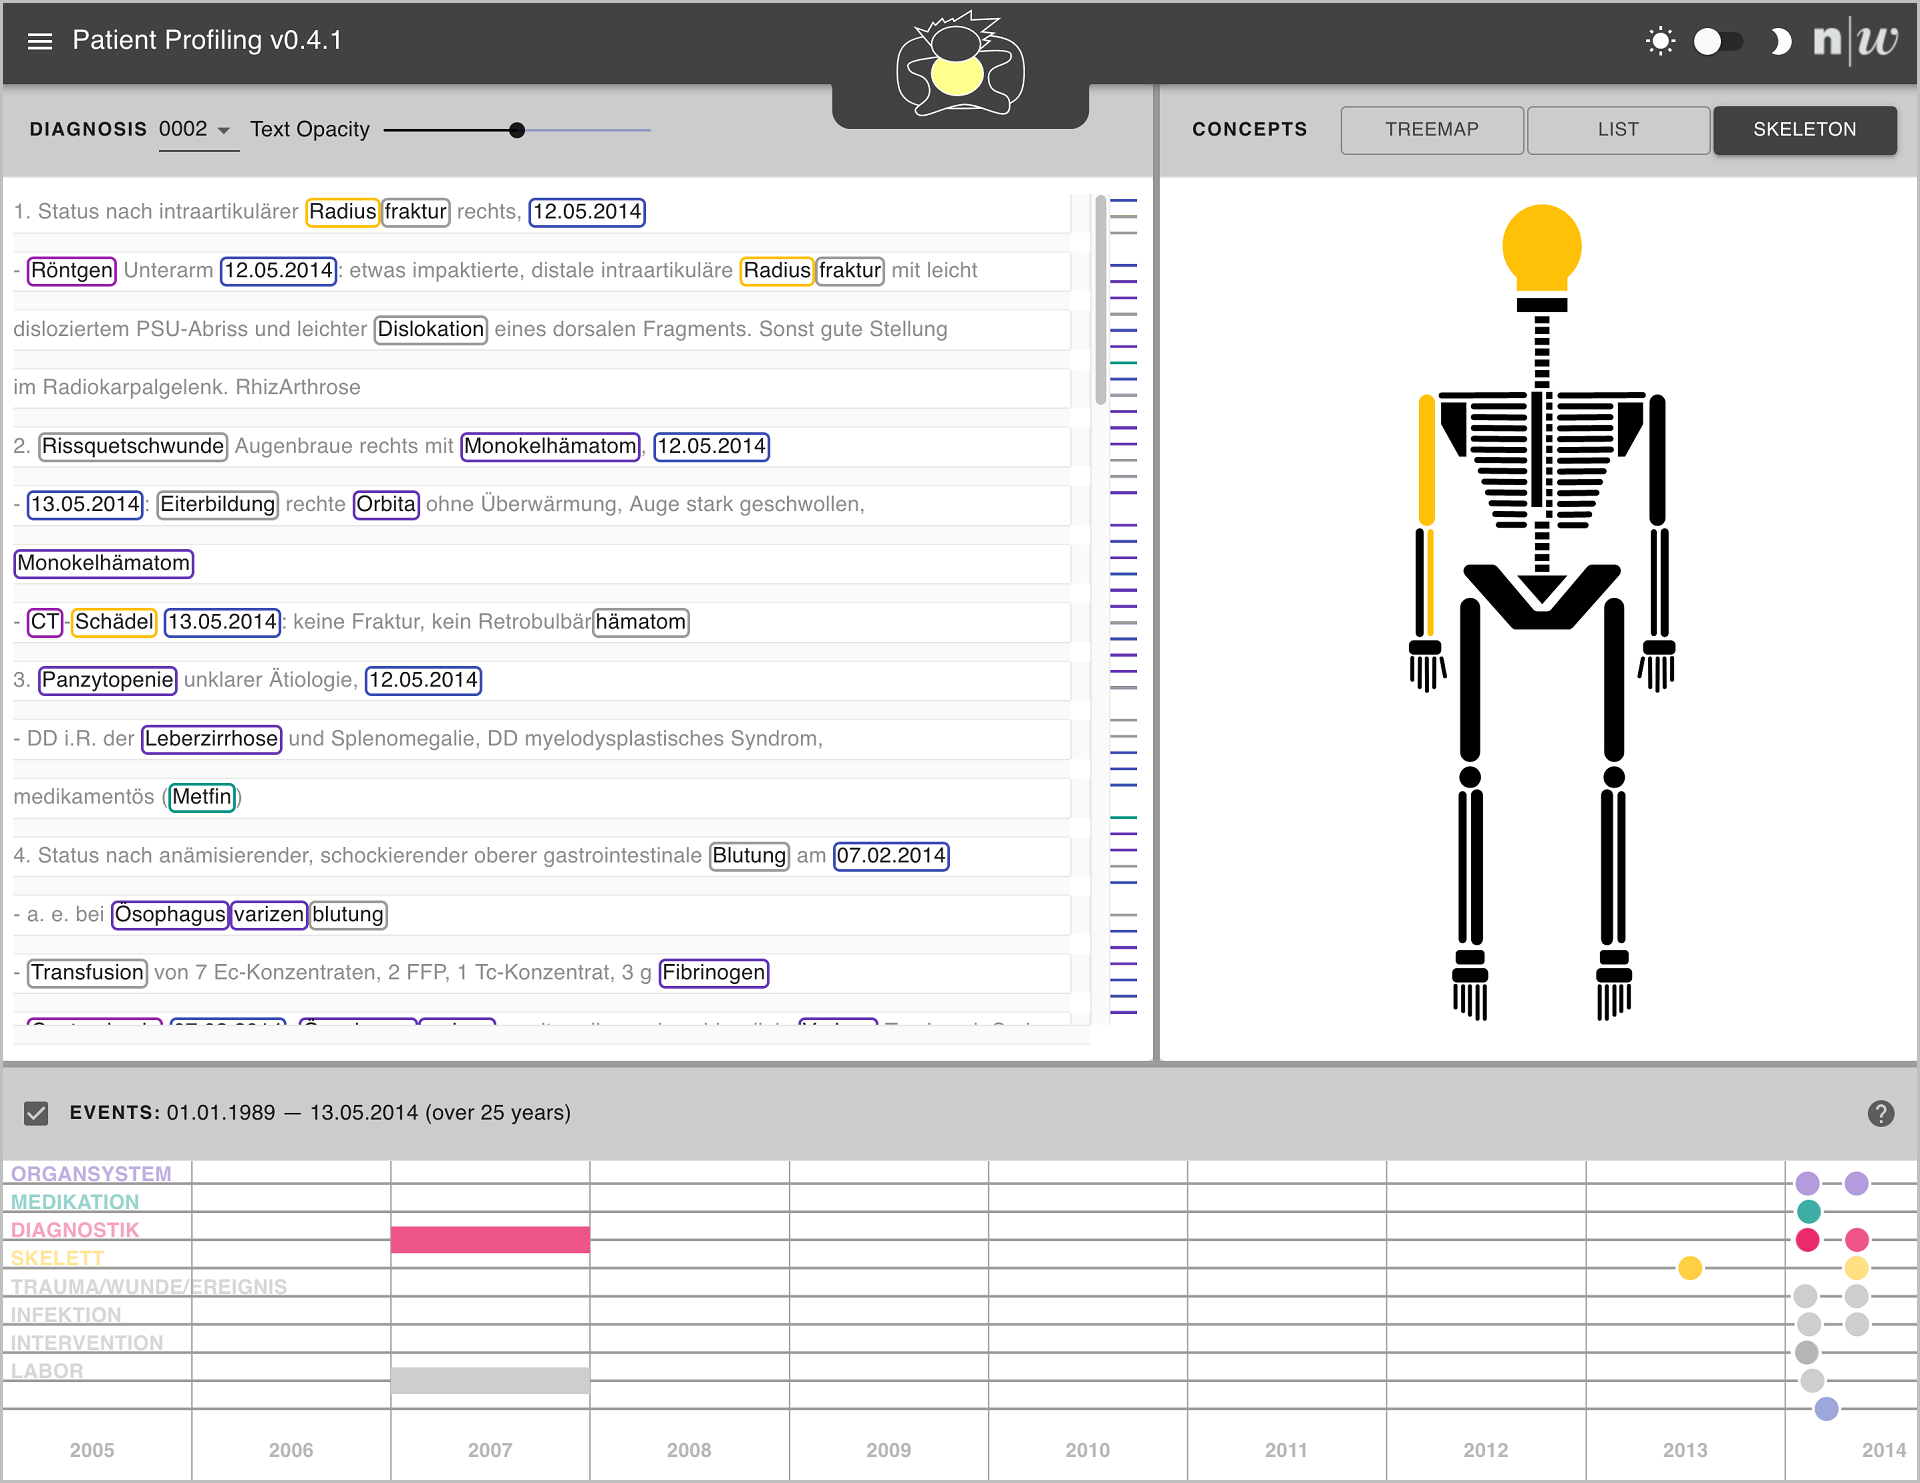Click the n|w logo icon
The height and width of the screenshot is (1483, 1920).
click(x=1855, y=41)
